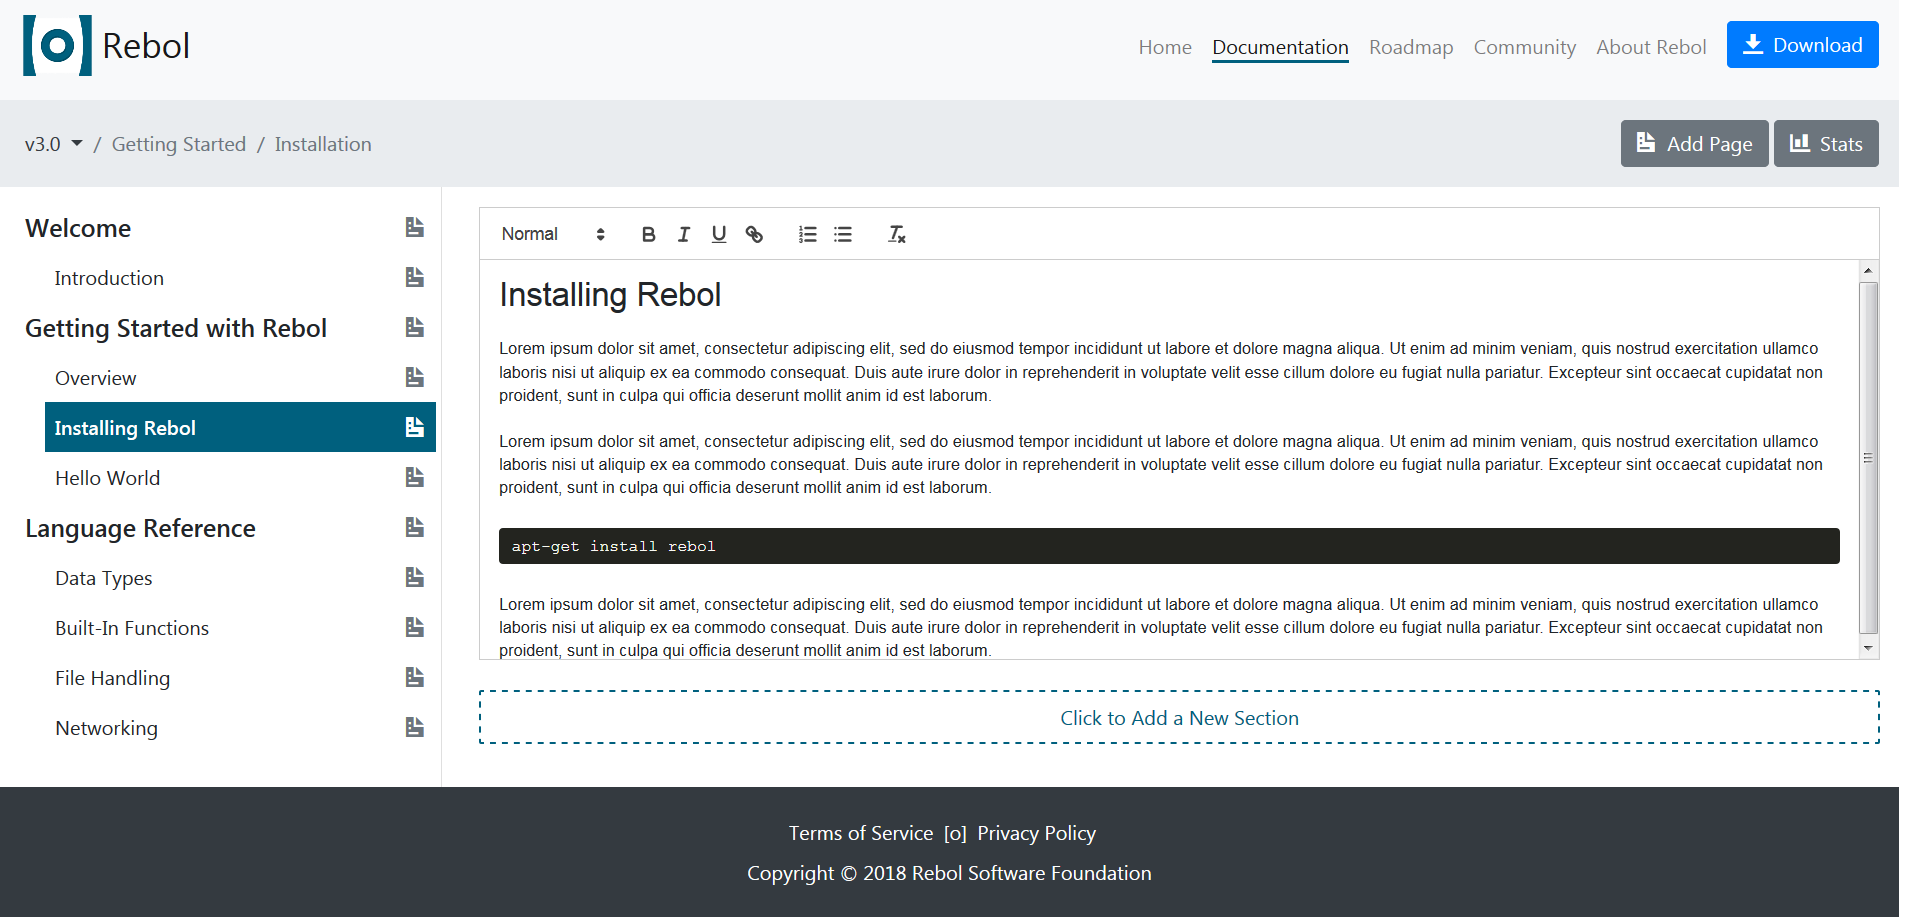Click the page icon beside Hello World

[x=415, y=477]
